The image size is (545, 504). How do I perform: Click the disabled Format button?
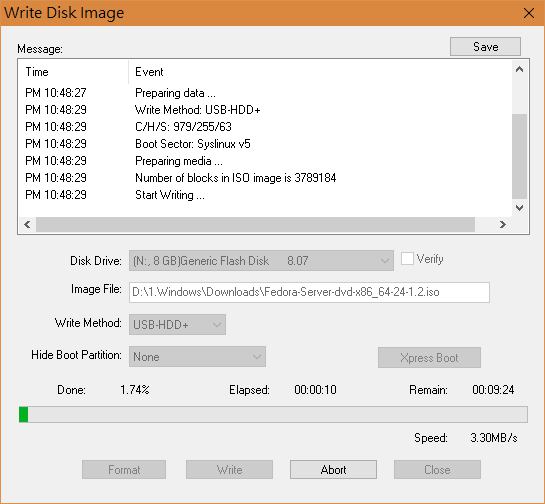[124, 470]
